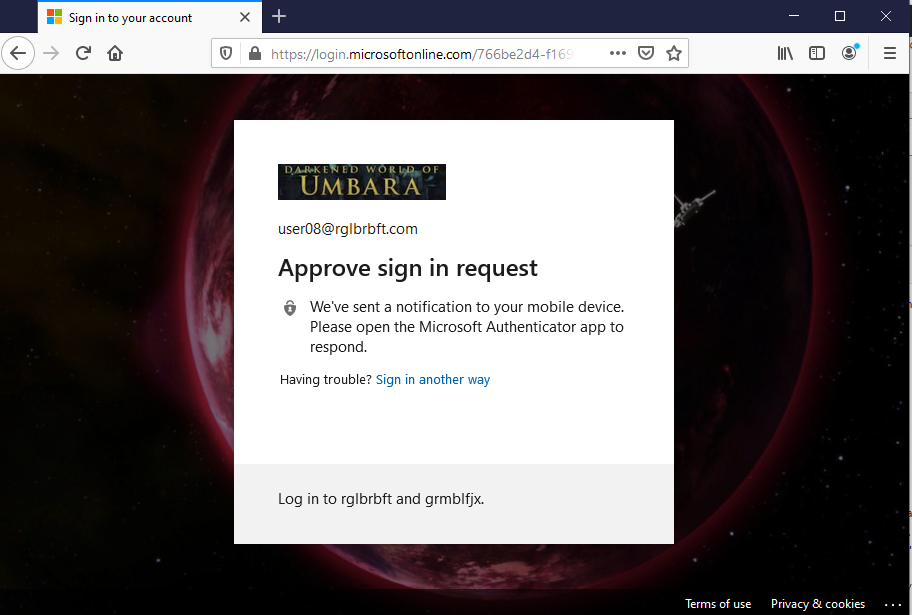Viewport: 912px width, 615px height.
Task: Save page to Pocket
Action: [646, 53]
